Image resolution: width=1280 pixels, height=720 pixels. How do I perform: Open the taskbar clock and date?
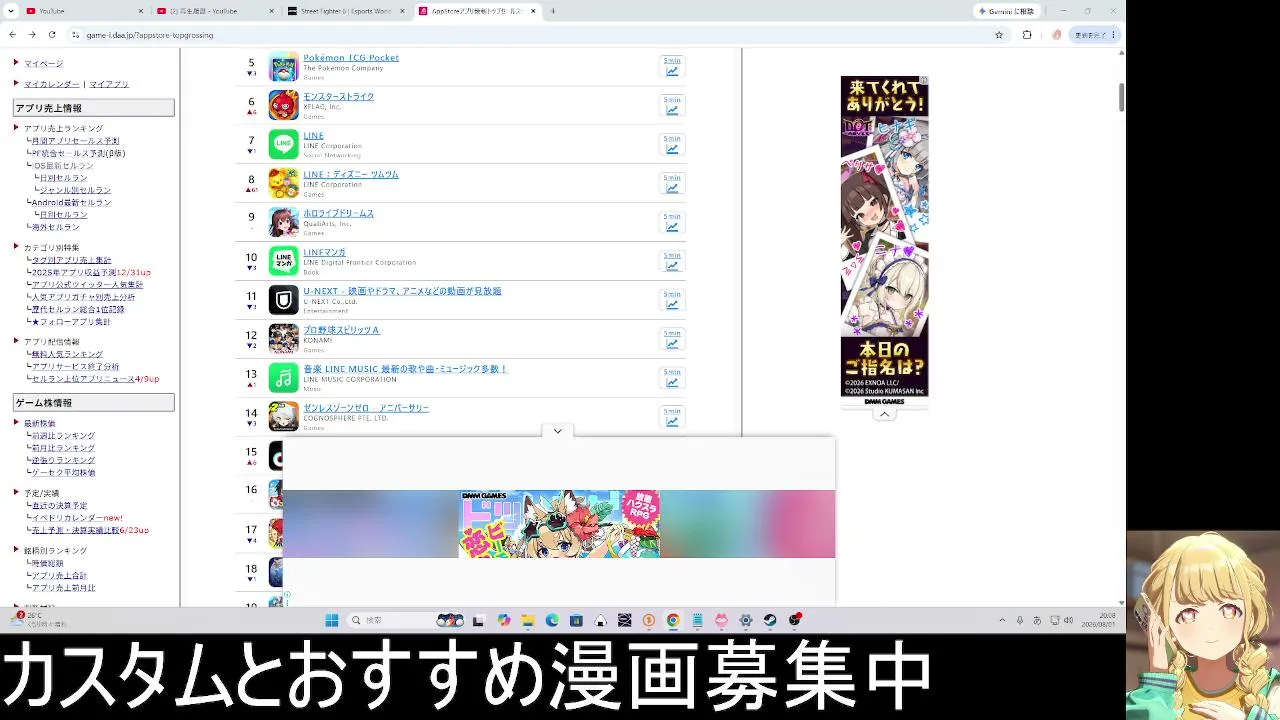pyautogui.click(x=1098, y=620)
